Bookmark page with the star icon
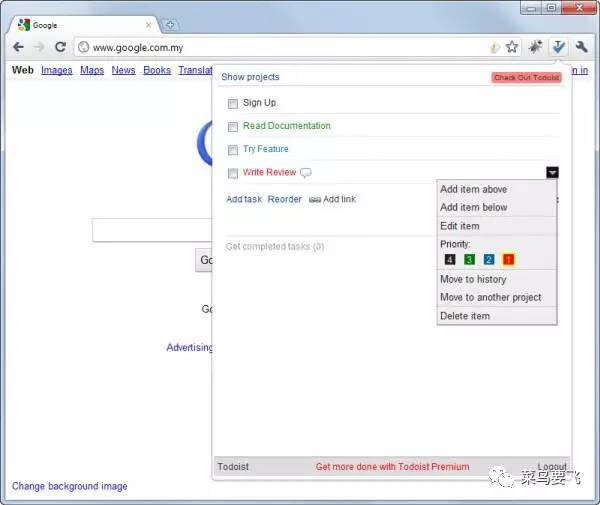600x505 pixels. 512,47
